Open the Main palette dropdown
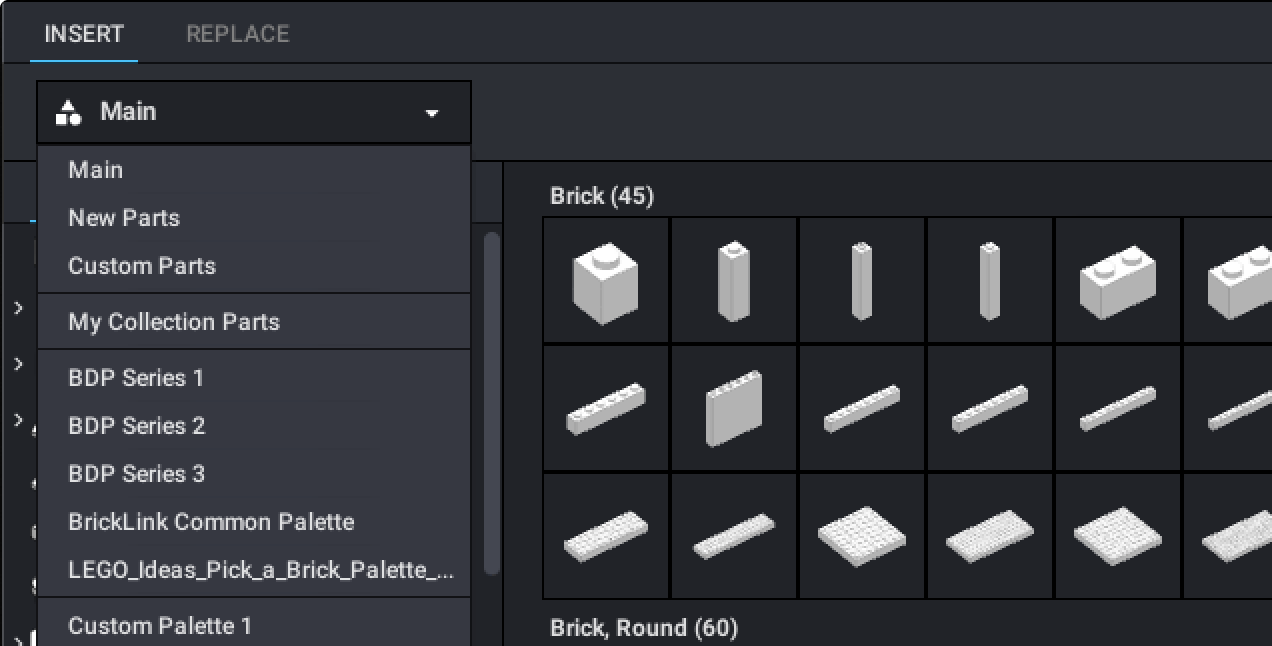 430,111
